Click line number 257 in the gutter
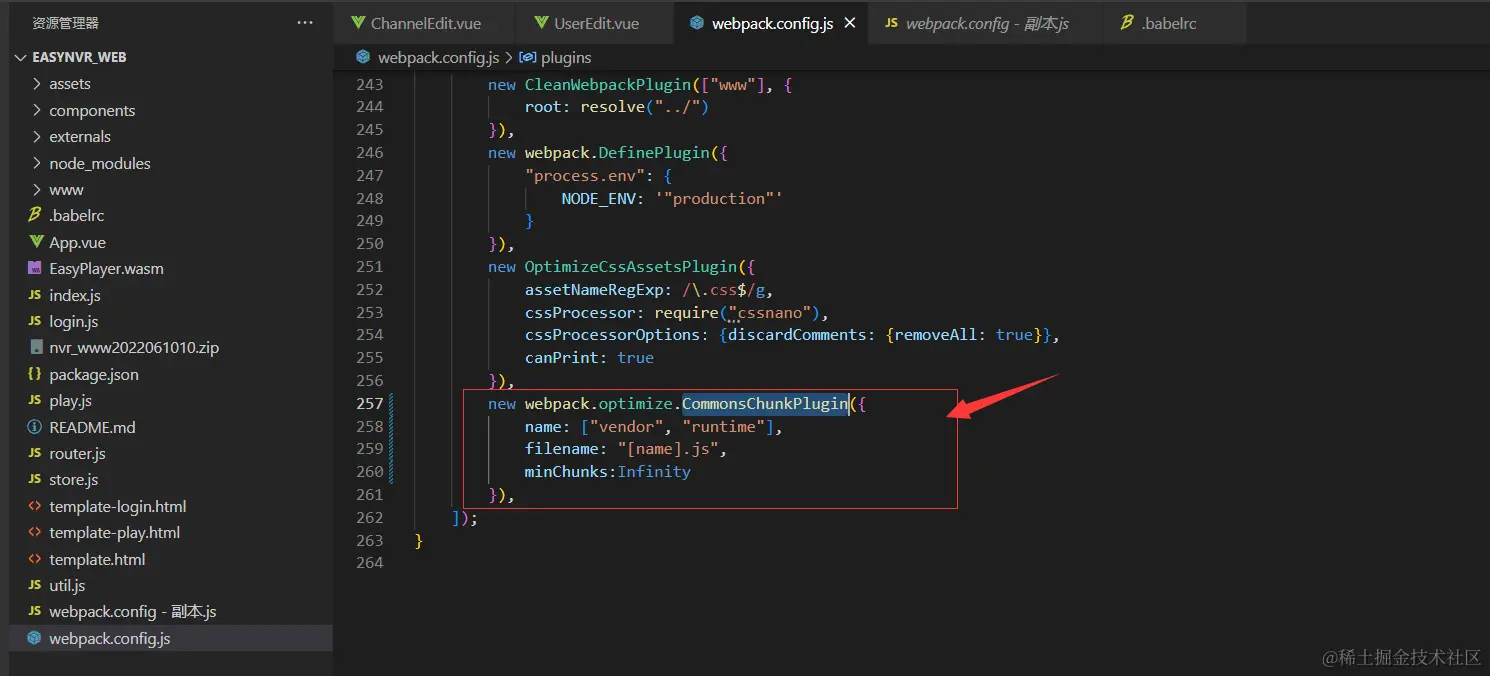 click(x=370, y=403)
